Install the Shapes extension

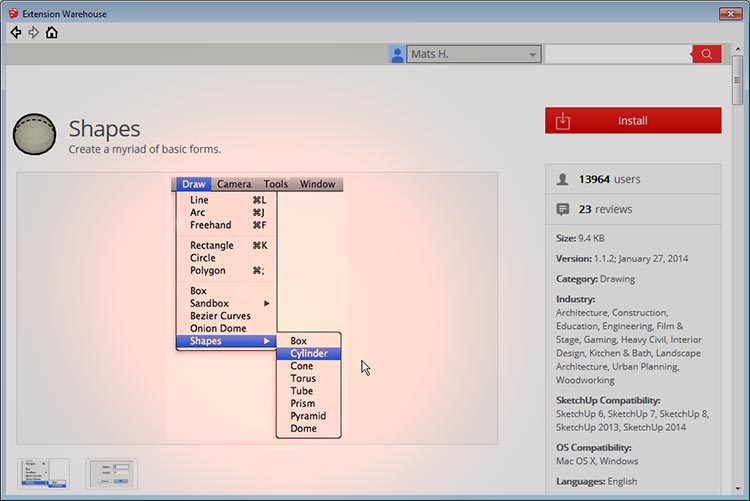point(633,121)
